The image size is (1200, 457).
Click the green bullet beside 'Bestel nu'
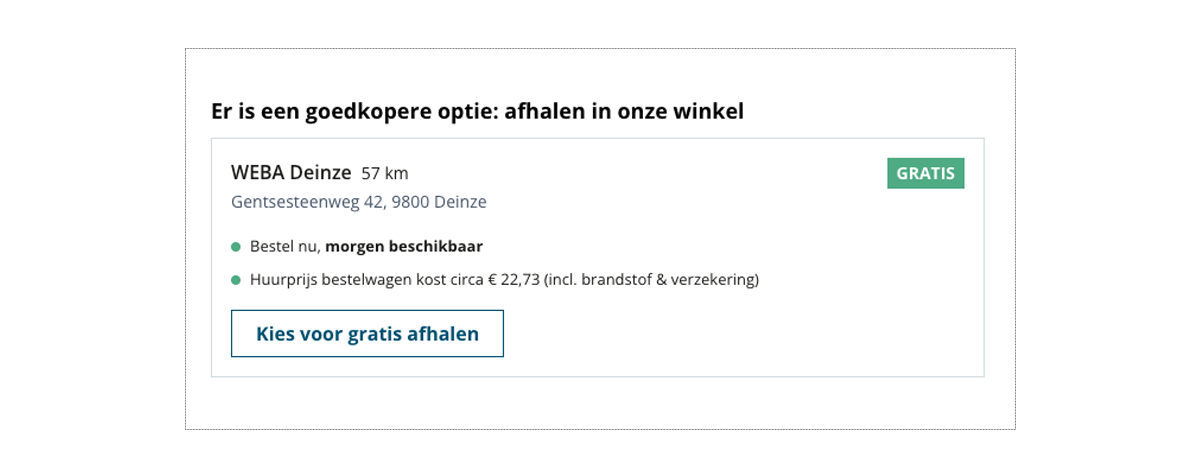click(236, 246)
